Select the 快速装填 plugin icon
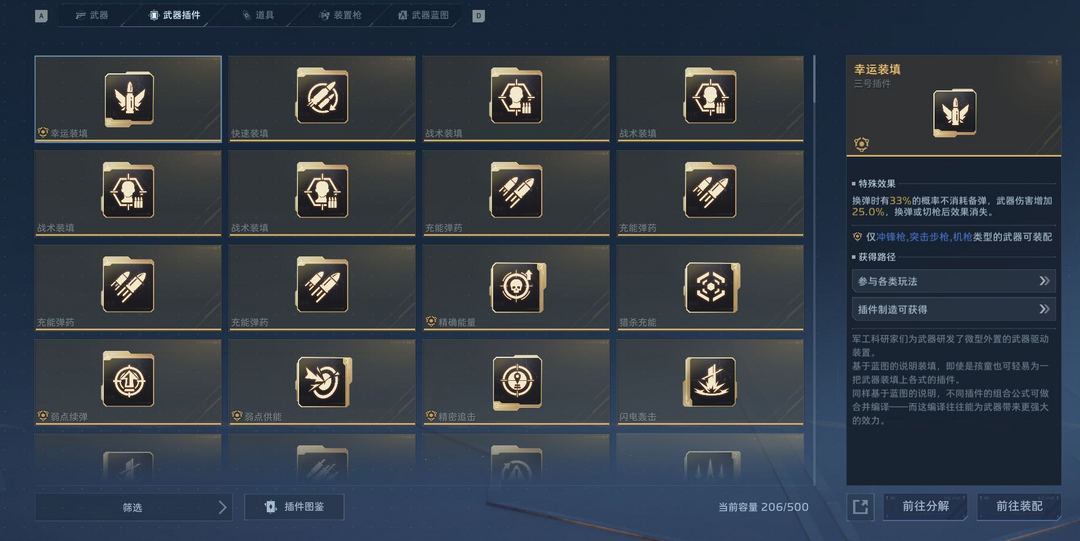The image size is (1080, 541). [322, 96]
